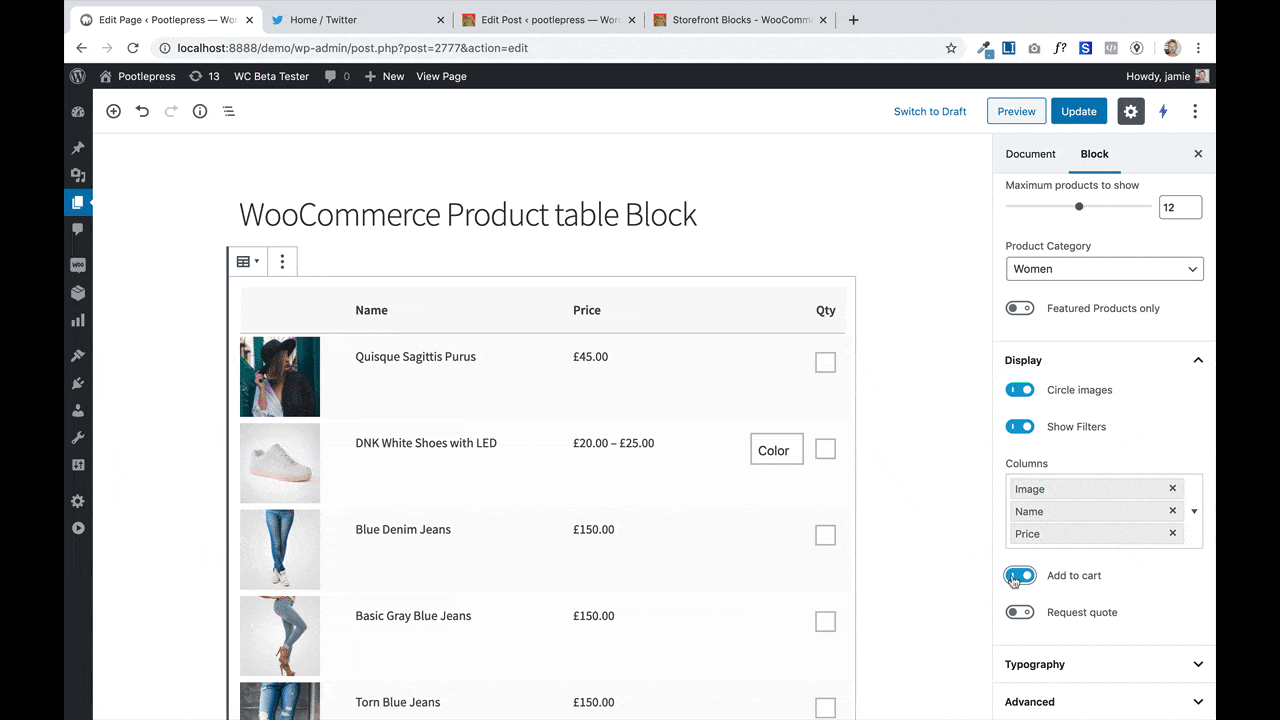Open product table block more options
This screenshot has height=720, width=1280.
(x=282, y=261)
